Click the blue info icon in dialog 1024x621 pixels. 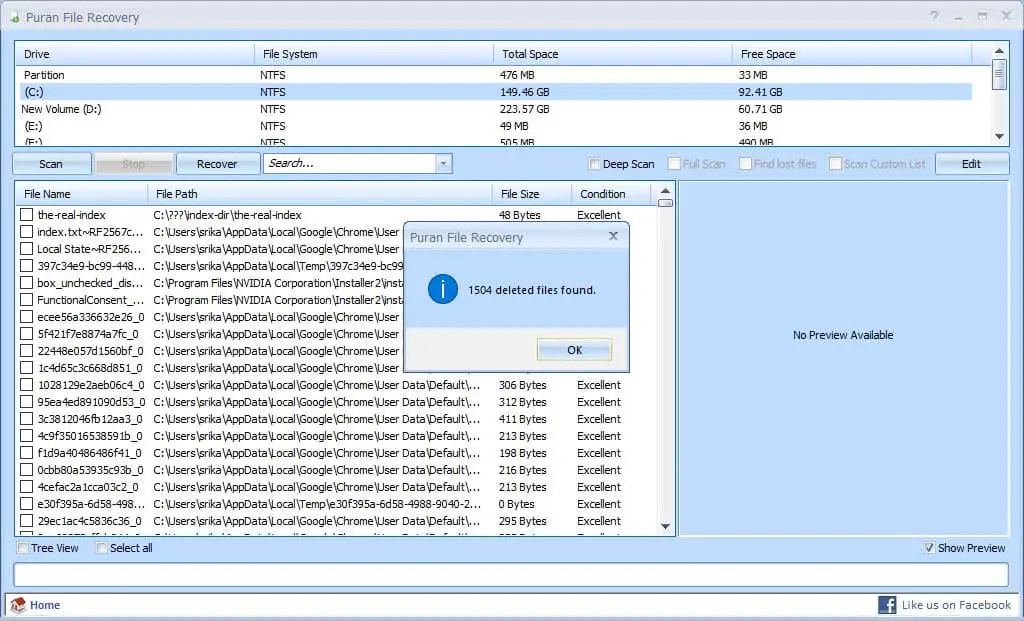coord(442,290)
